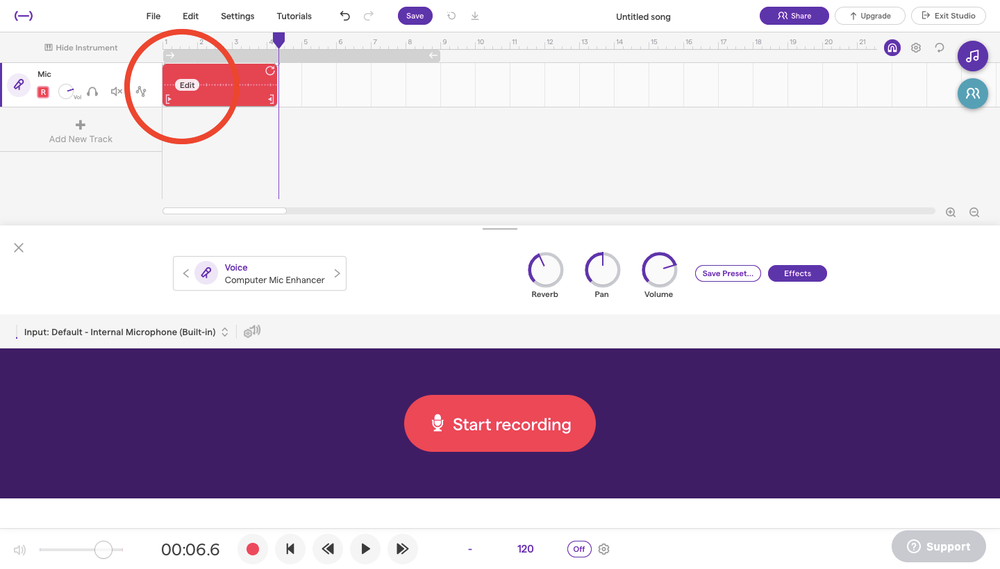Restore history with the revert icon
The width and height of the screenshot is (1000, 569).
coord(452,16)
